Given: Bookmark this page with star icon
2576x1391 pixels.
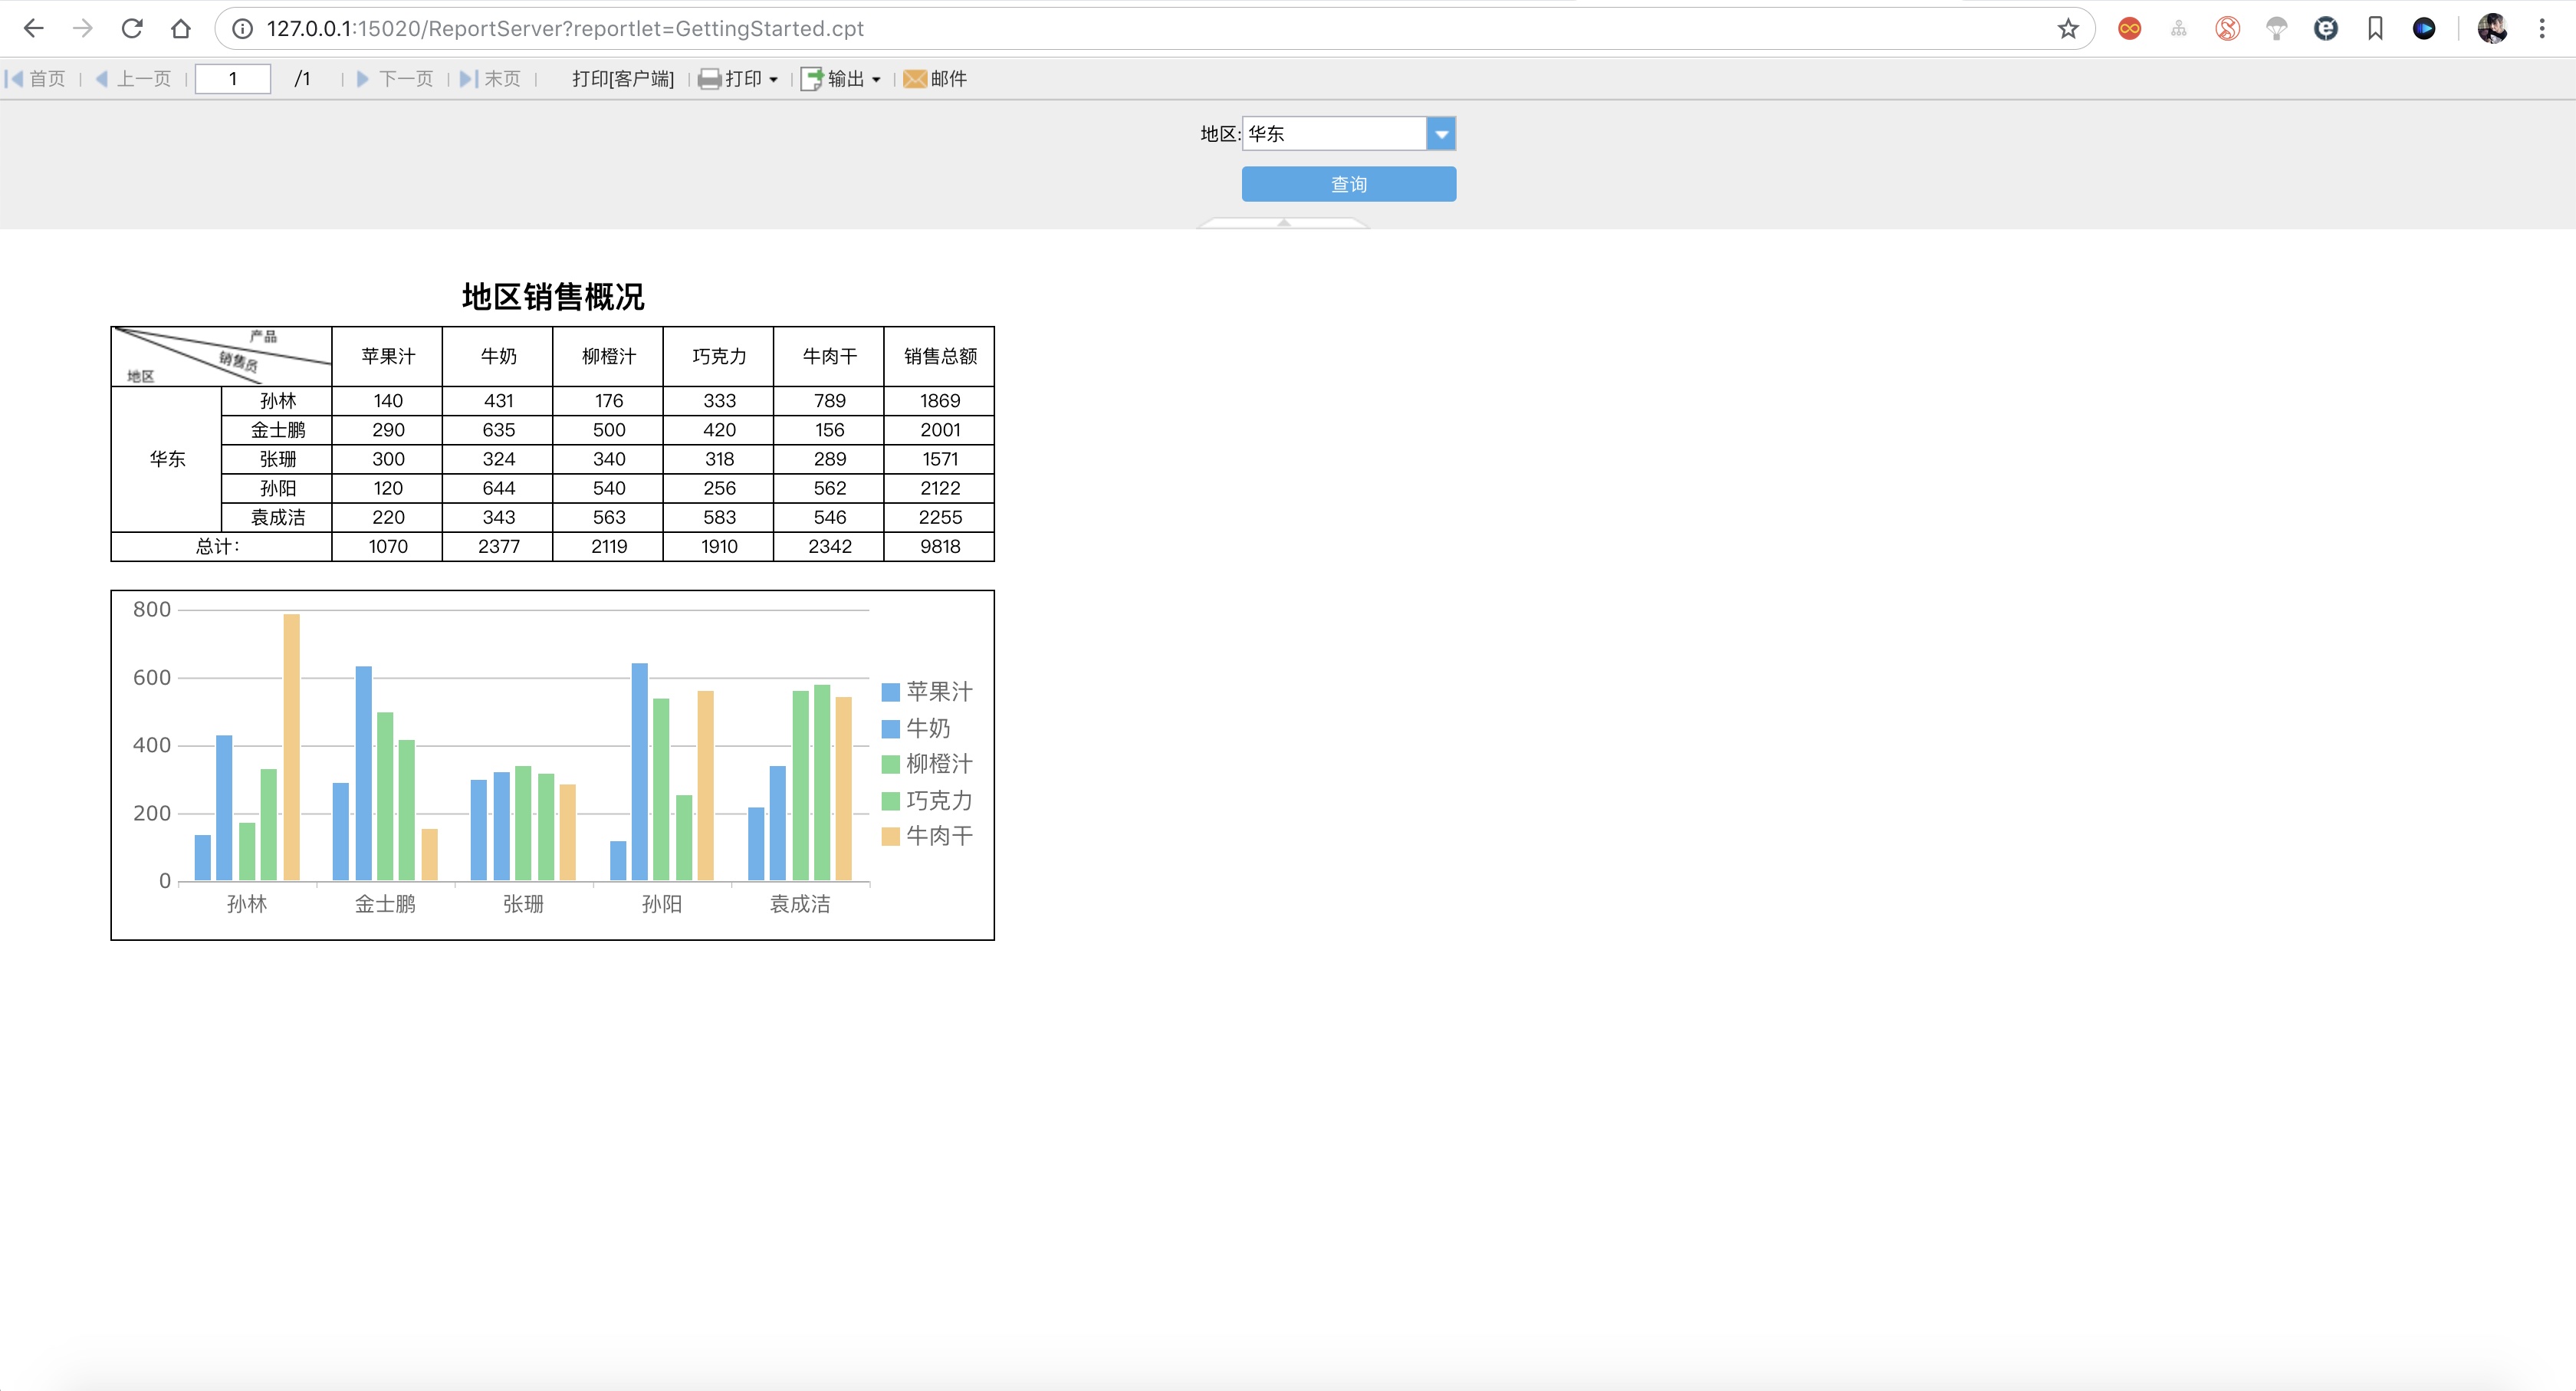Looking at the screenshot, I should click(2068, 29).
